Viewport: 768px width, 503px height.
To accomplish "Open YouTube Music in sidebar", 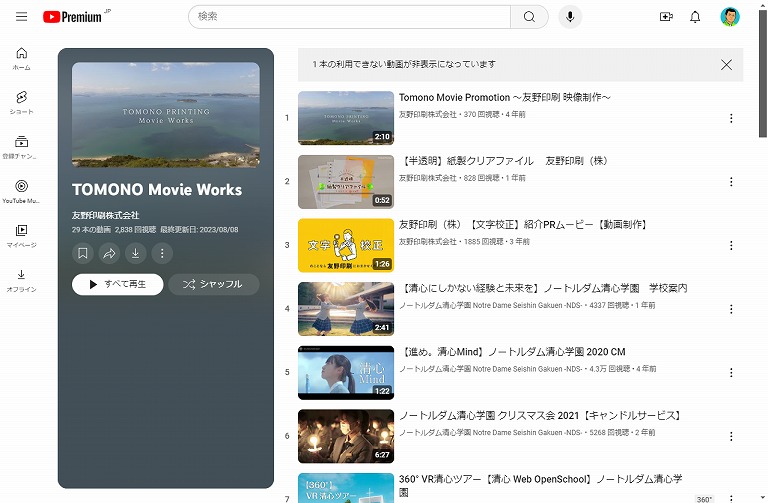I will pos(21,191).
